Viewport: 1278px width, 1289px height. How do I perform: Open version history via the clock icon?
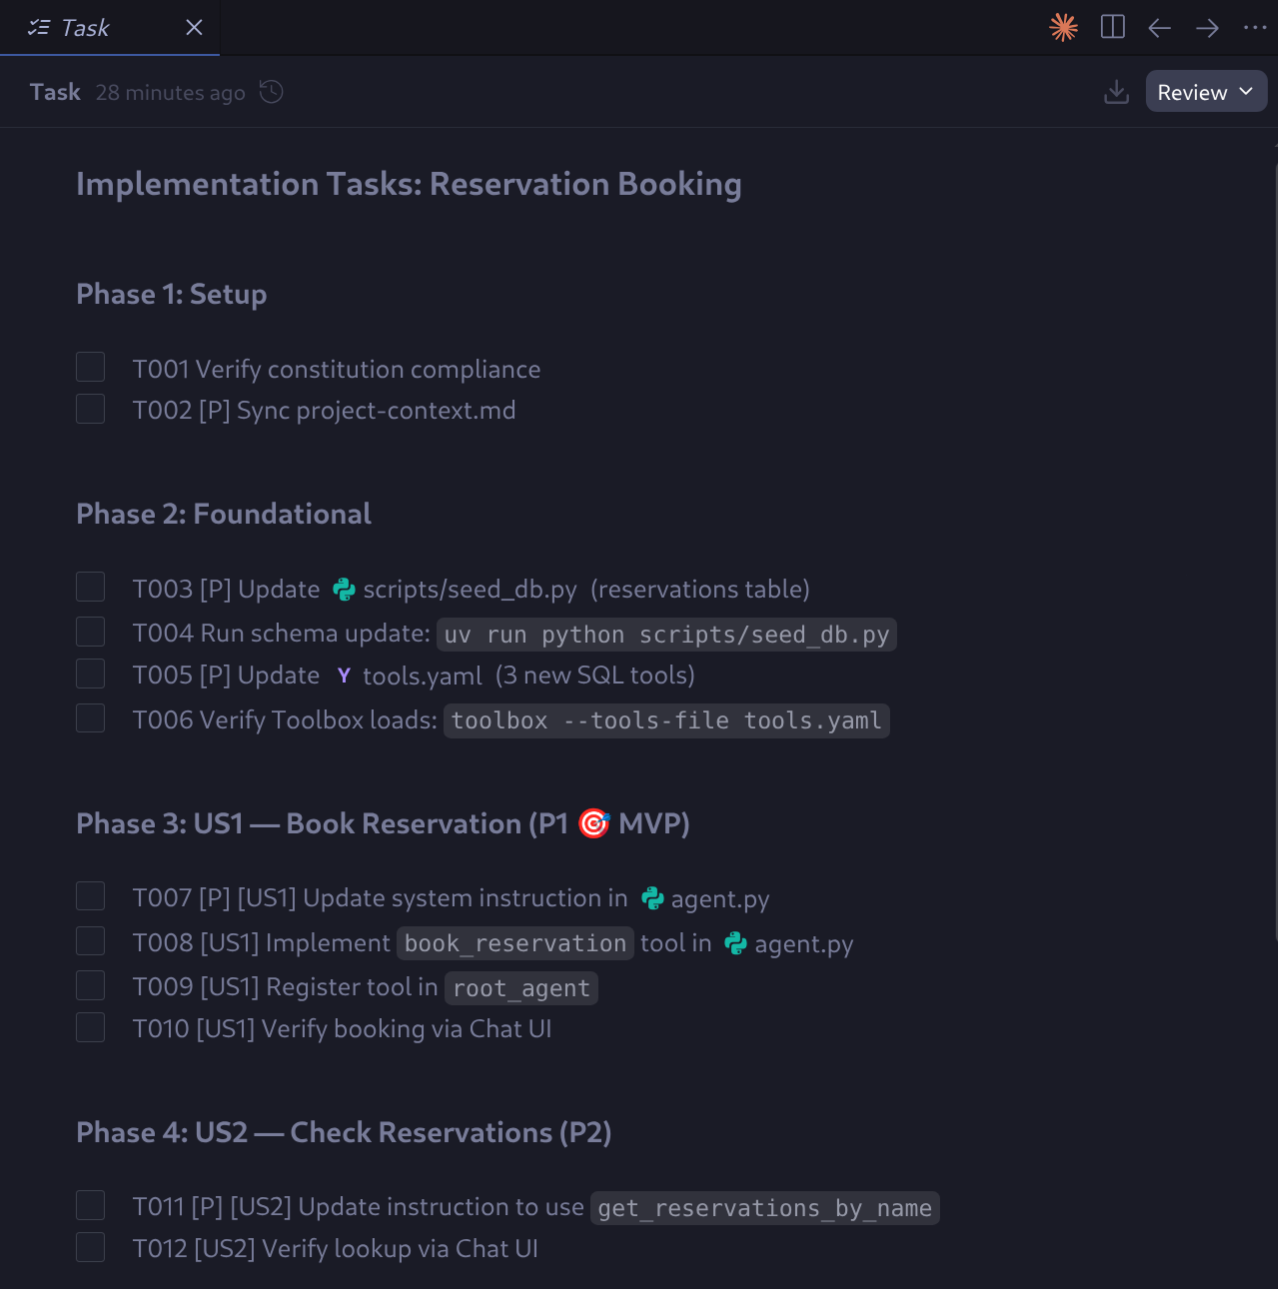point(269,92)
